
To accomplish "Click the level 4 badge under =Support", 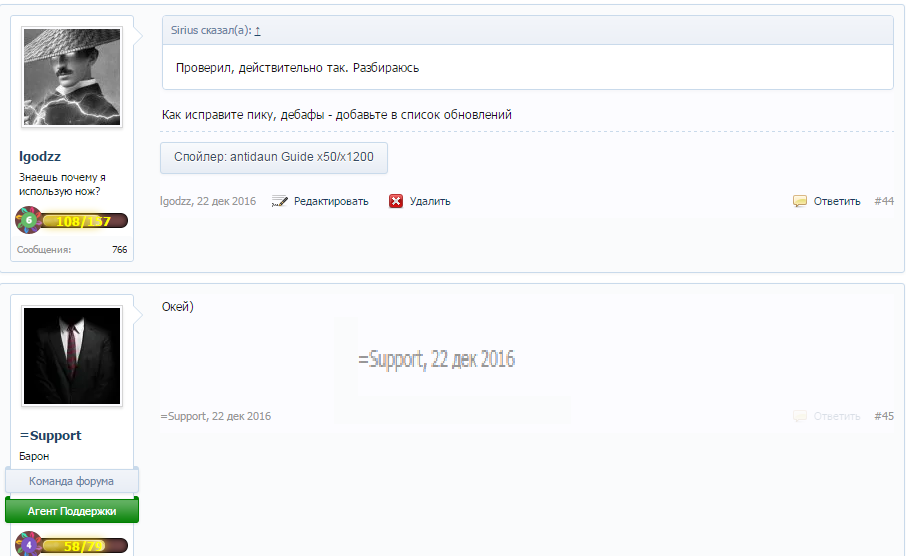I will click(x=28, y=546).
